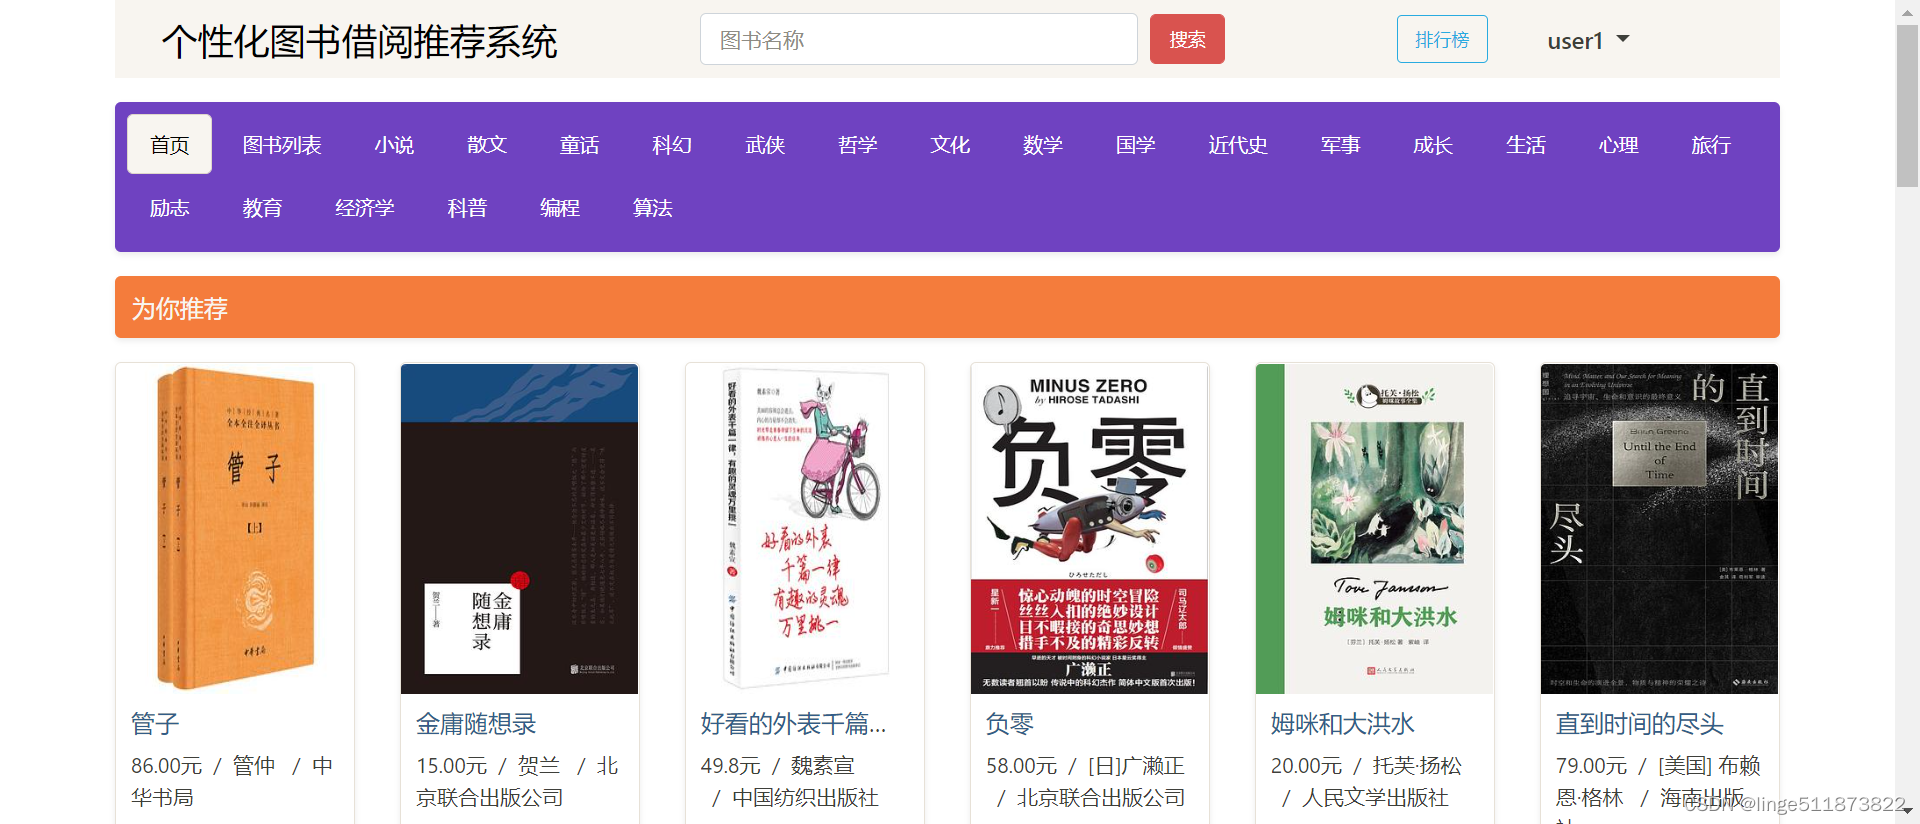This screenshot has width=1920, height=824.
Task: Open the 数学 category
Action: click(x=1043, y=145)
